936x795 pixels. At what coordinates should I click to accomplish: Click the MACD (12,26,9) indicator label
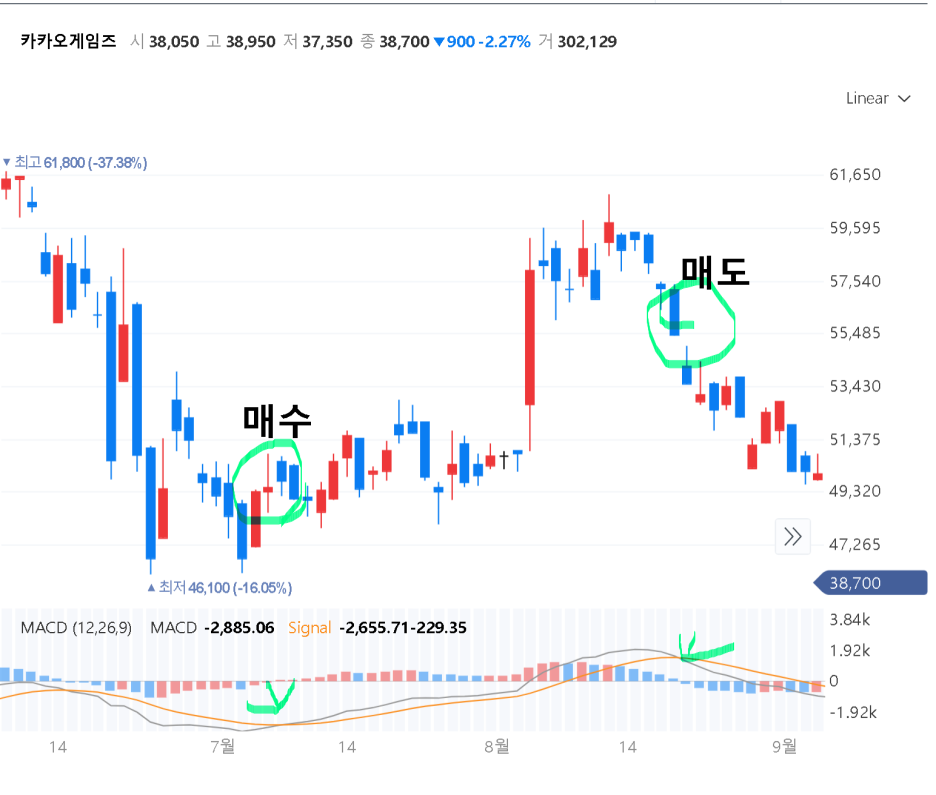76,628
